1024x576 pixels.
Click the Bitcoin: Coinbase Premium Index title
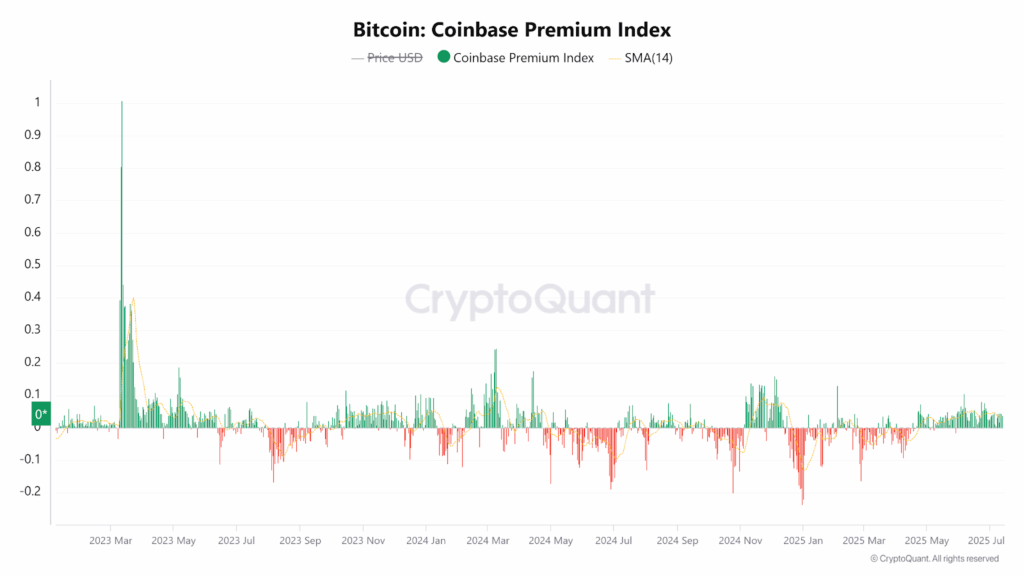[x=512, y=30]
